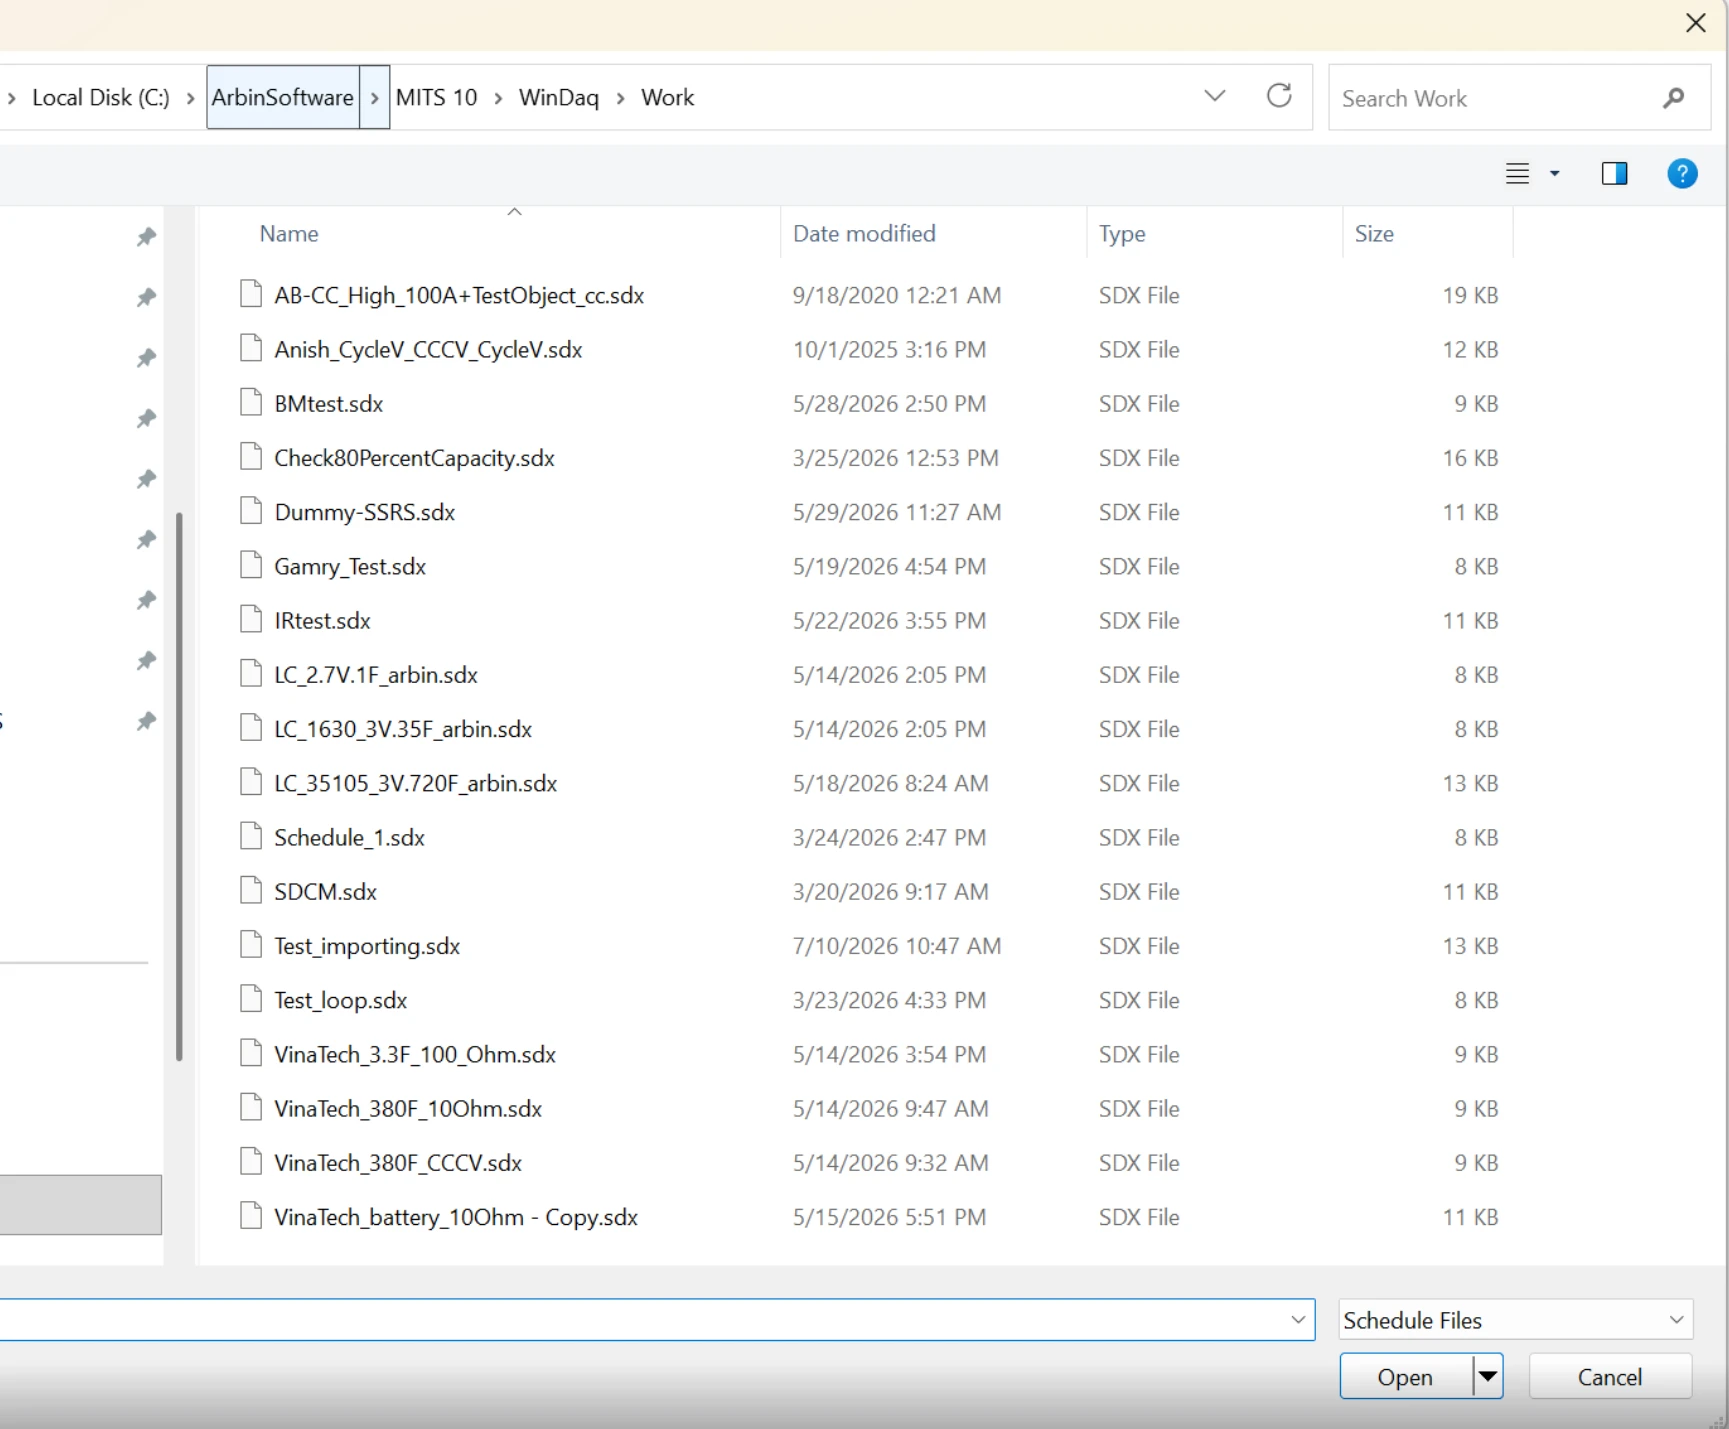The height and width of the screenshot is (1429, 1729).
Task: Navigate to ArbinSoftware breadcrumb
Action: 283,97
